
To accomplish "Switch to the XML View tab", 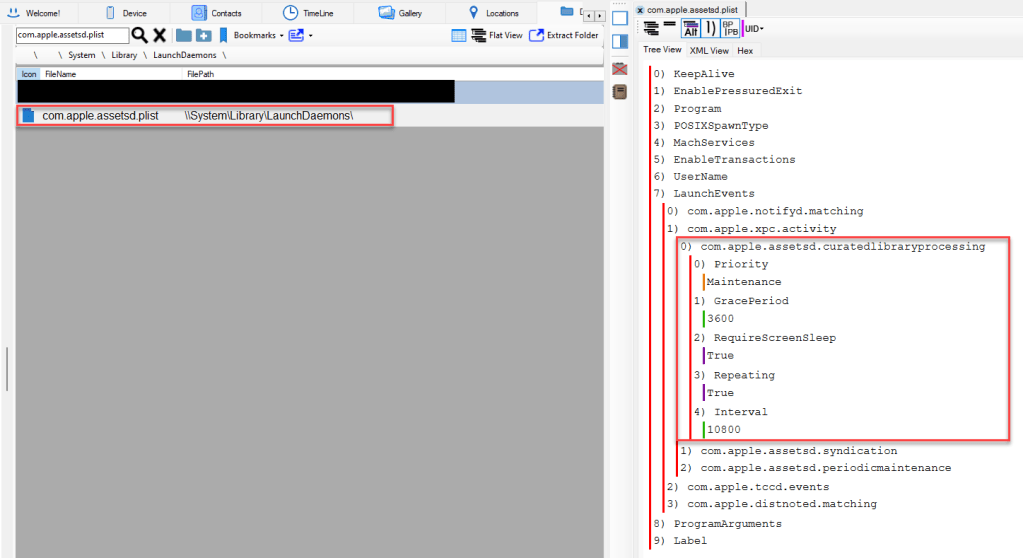I will (709, 50).
